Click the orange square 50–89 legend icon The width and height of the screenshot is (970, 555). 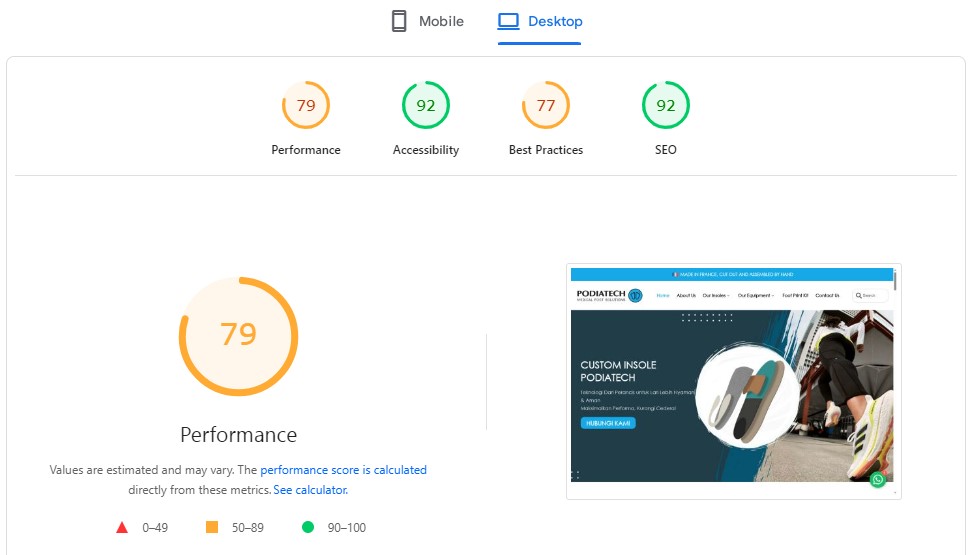tap(211, 527)
